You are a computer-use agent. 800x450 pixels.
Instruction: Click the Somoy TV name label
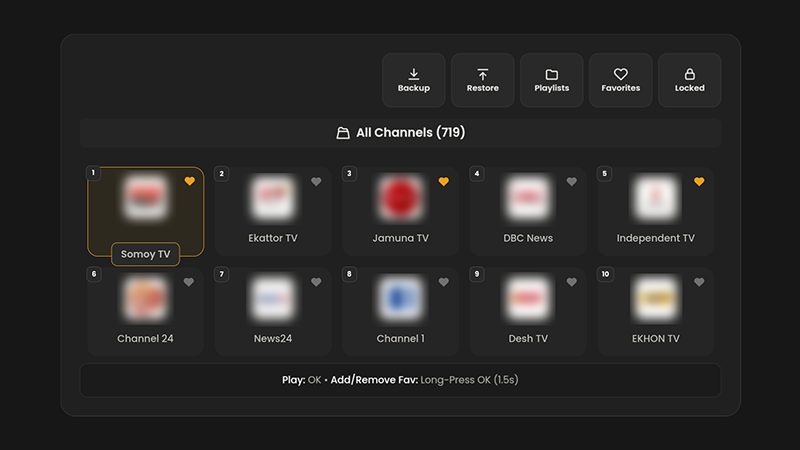tap(145, 254)
